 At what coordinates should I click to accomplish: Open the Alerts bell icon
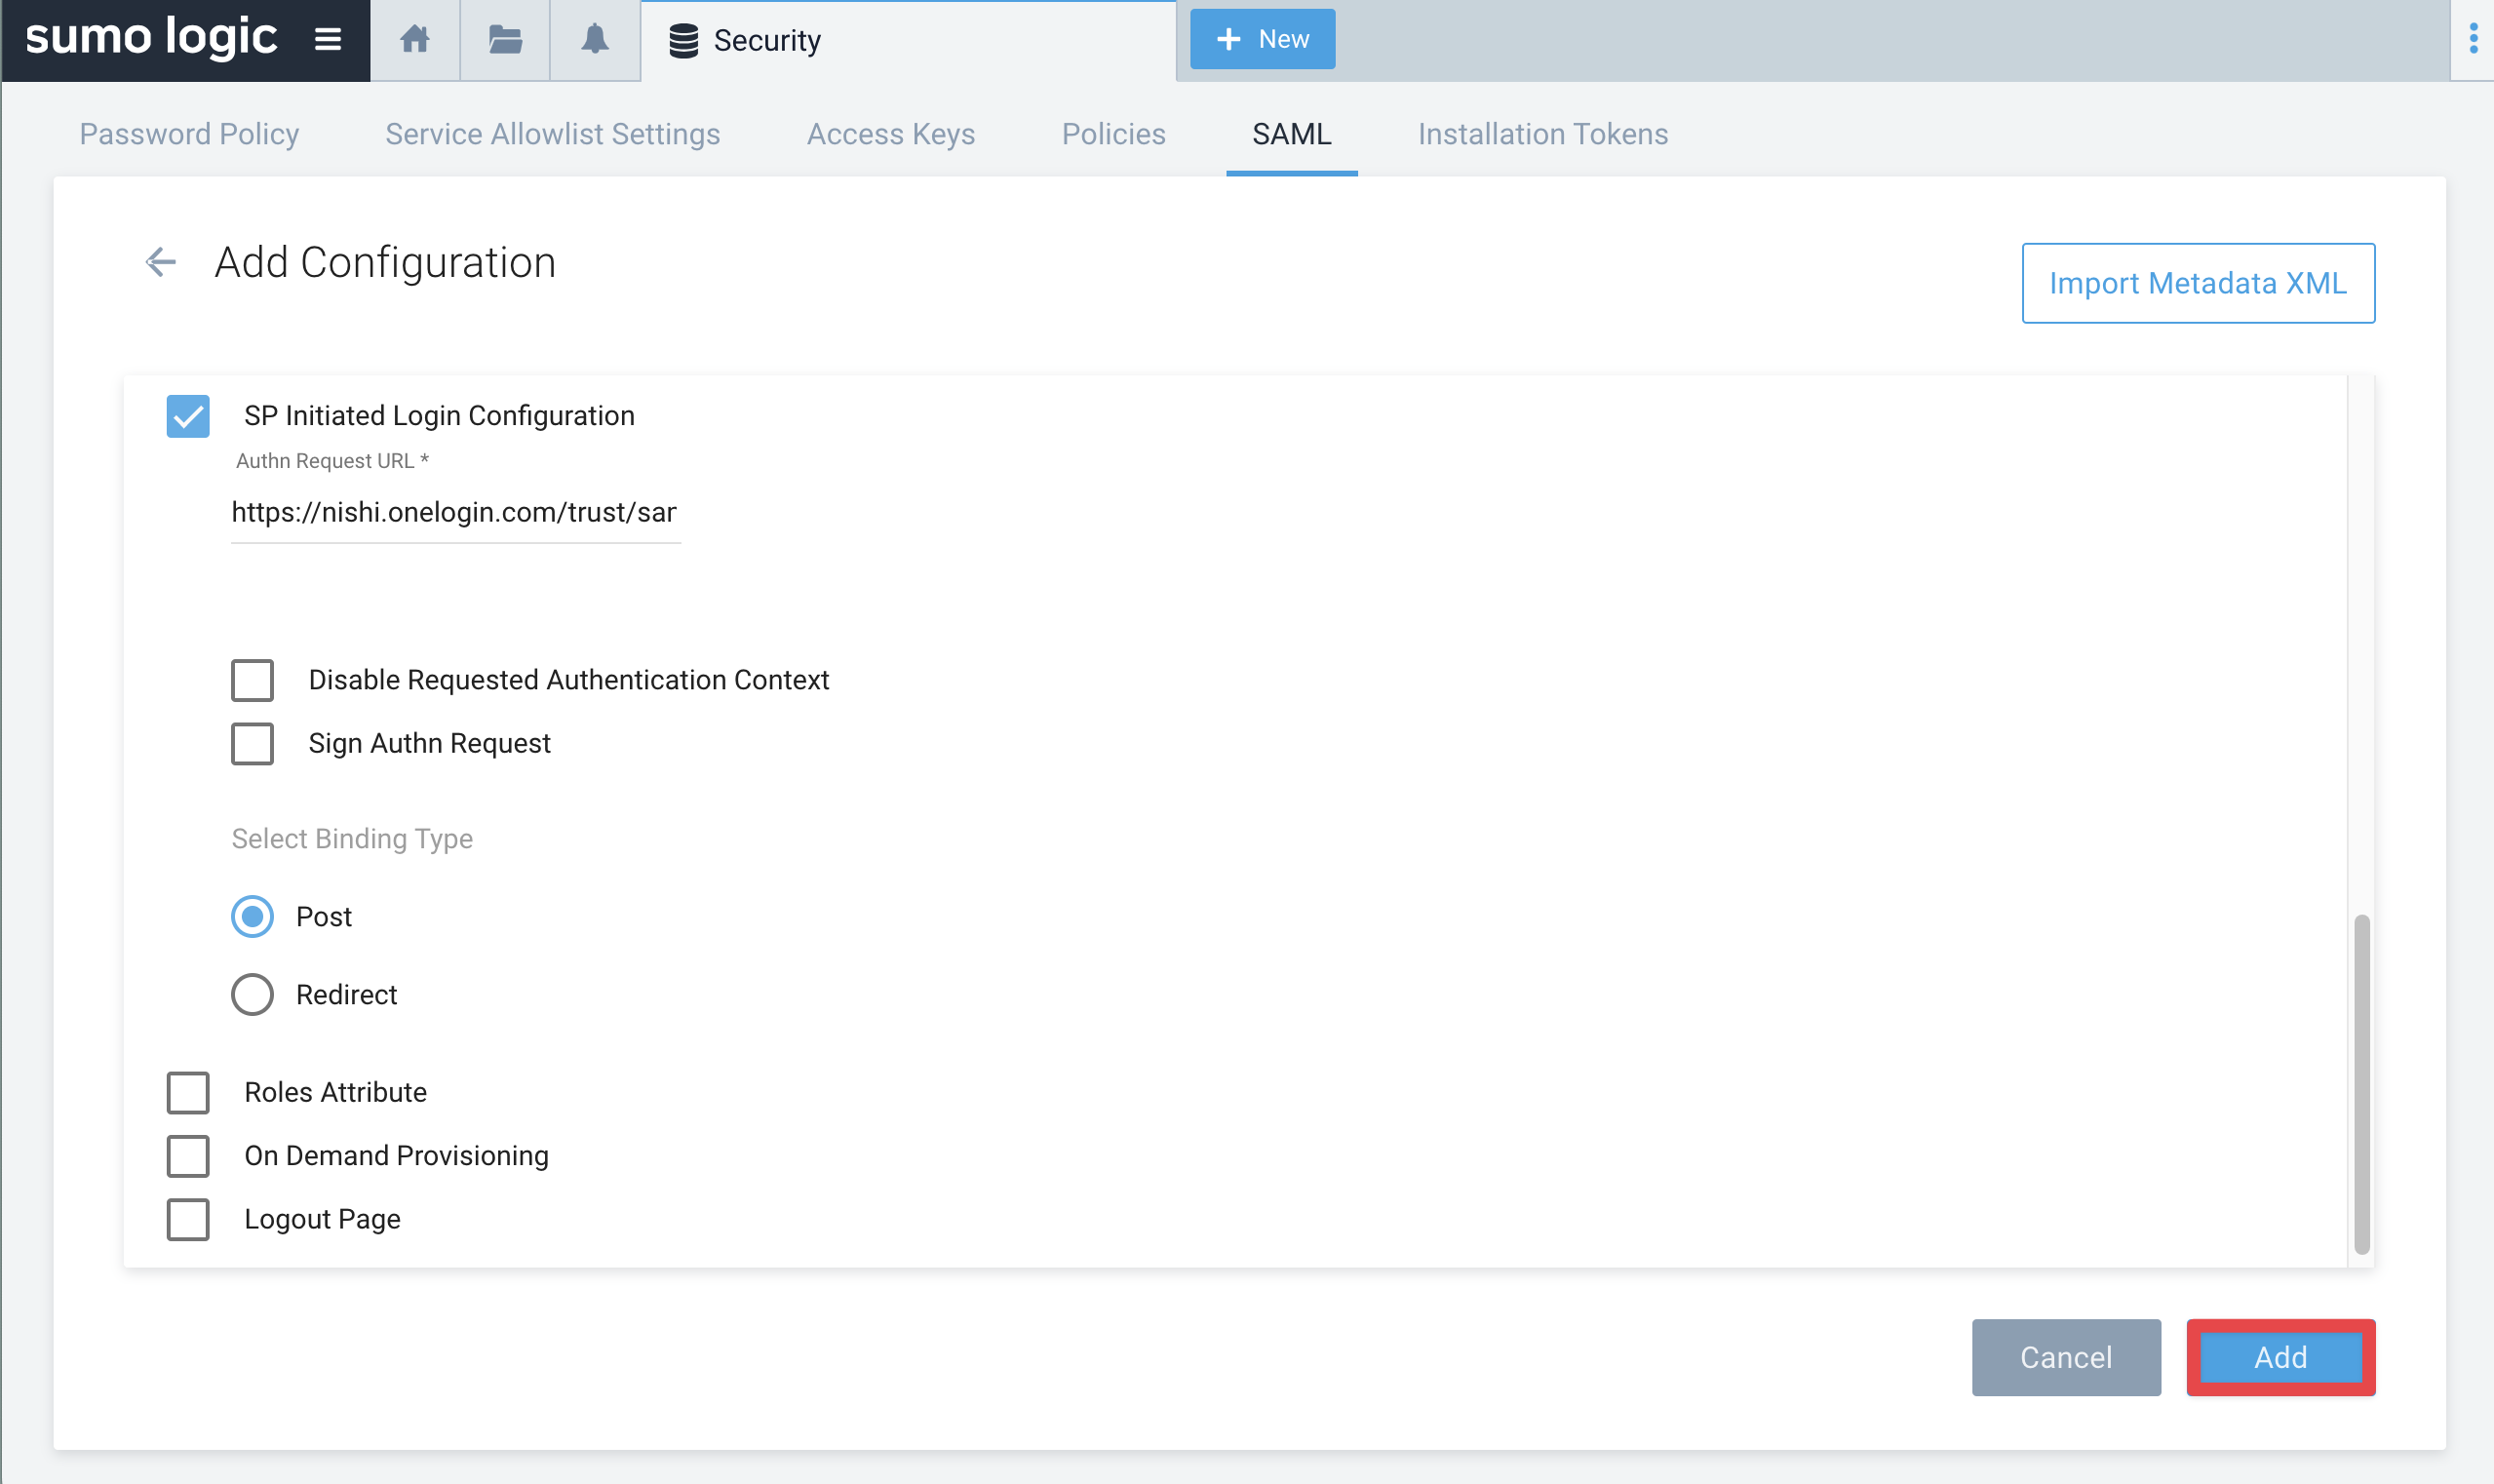[595, 40]
